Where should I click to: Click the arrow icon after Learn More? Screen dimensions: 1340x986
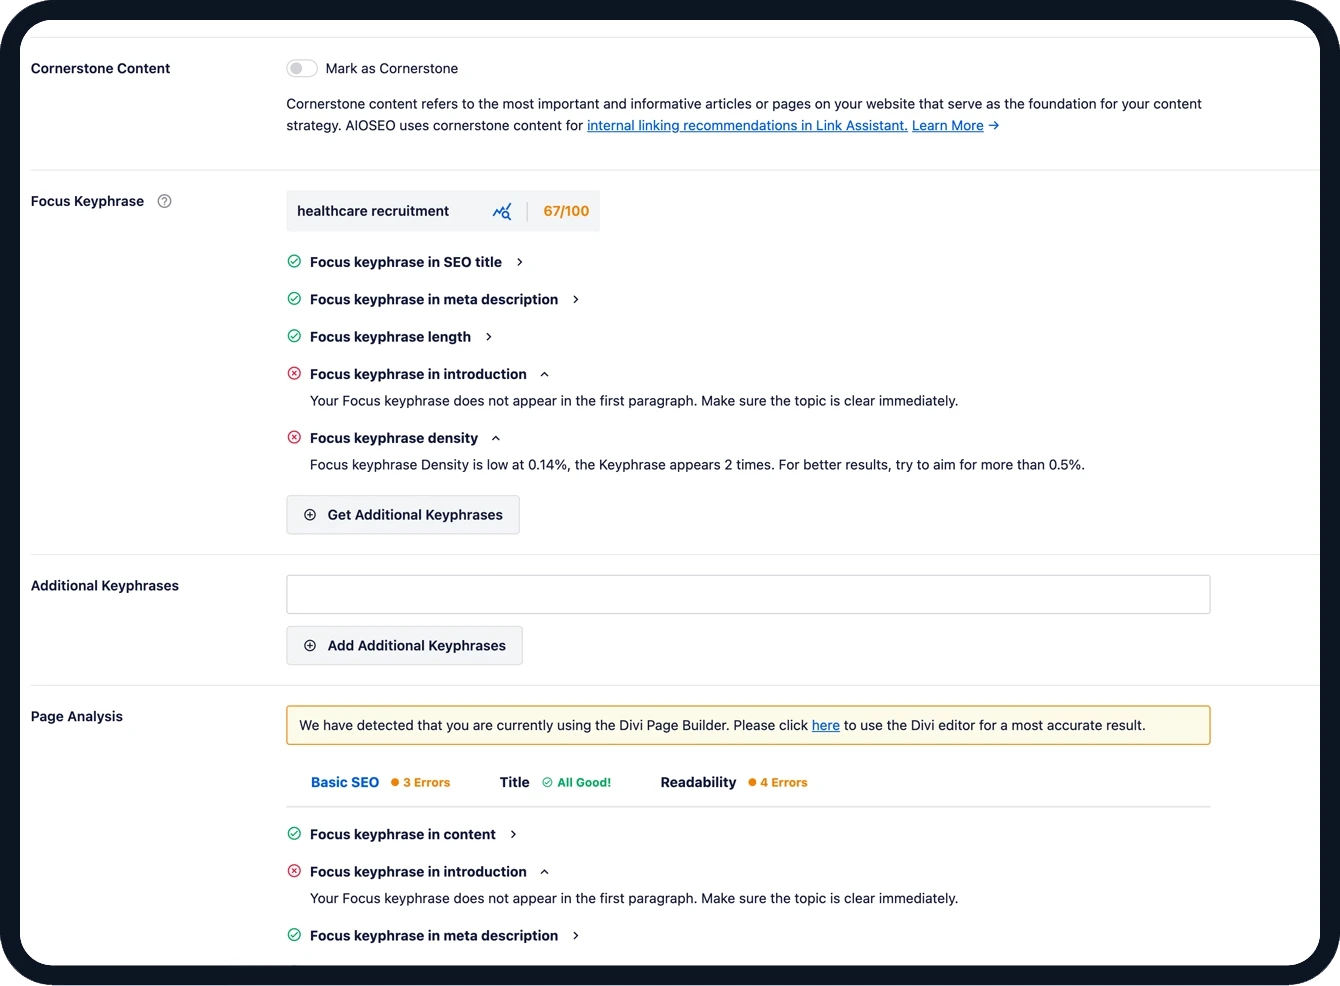point(994,125)
